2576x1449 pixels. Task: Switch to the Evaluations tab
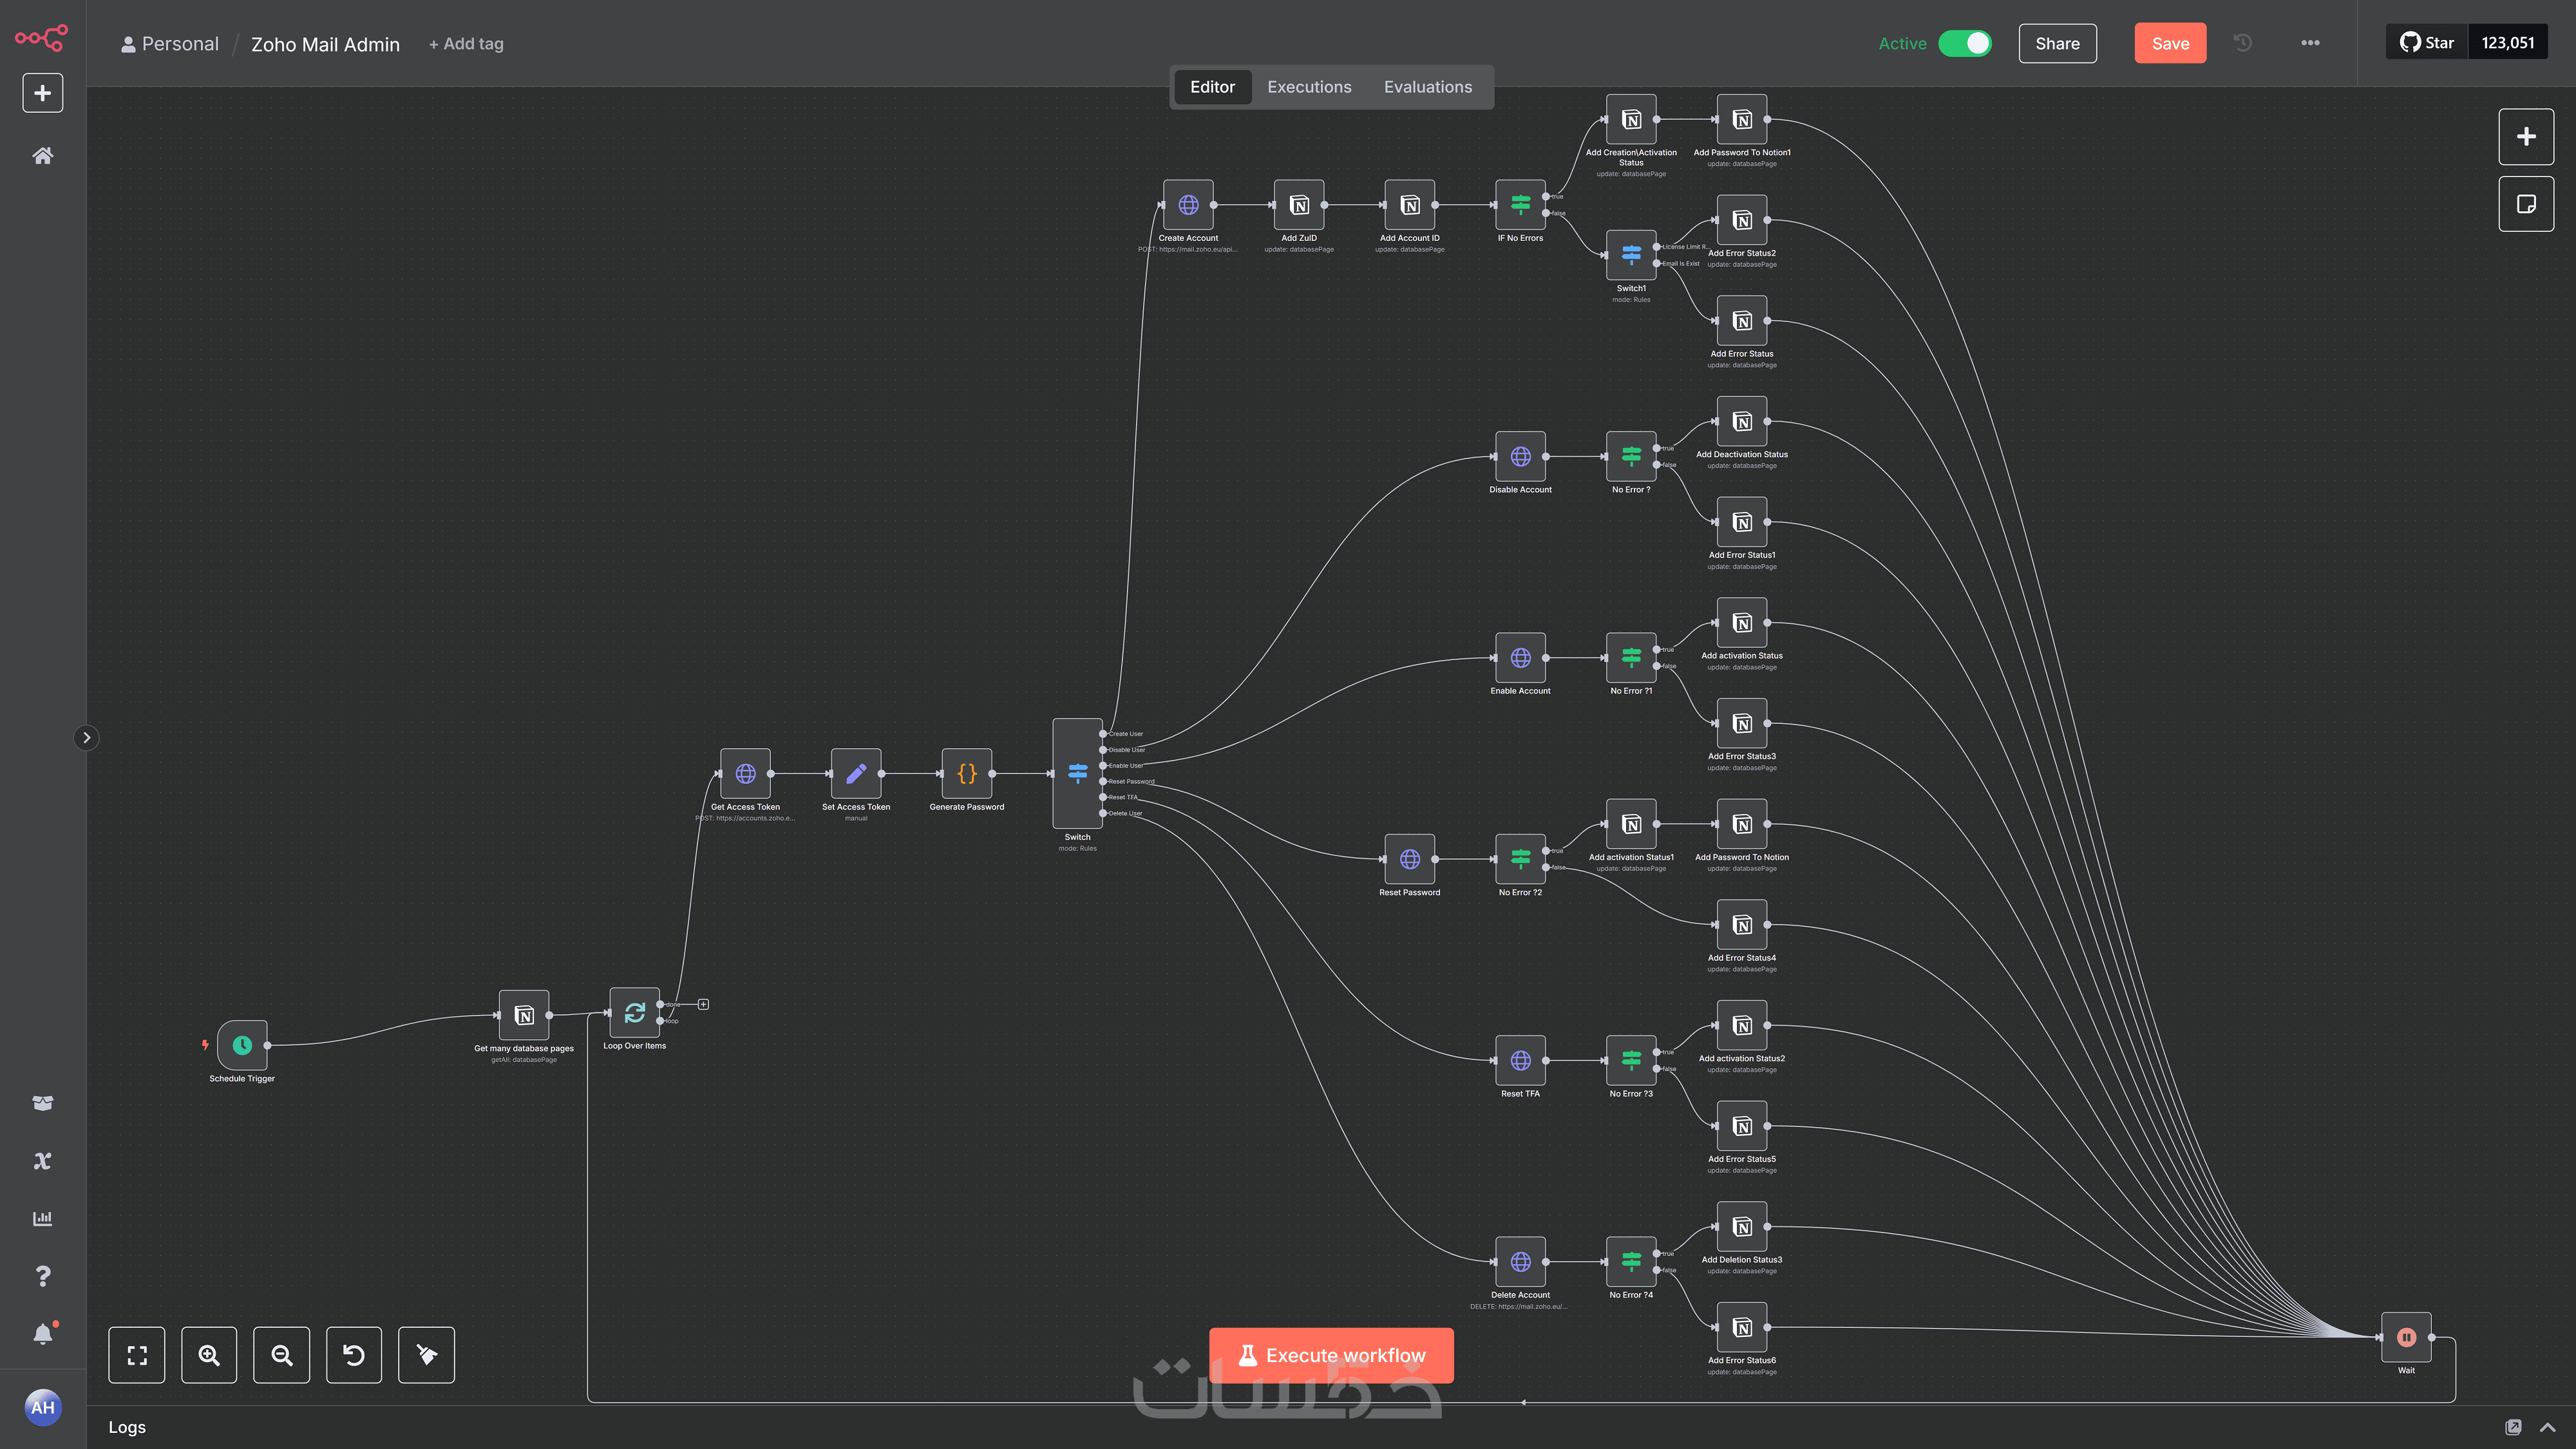tap(1427, 87)
